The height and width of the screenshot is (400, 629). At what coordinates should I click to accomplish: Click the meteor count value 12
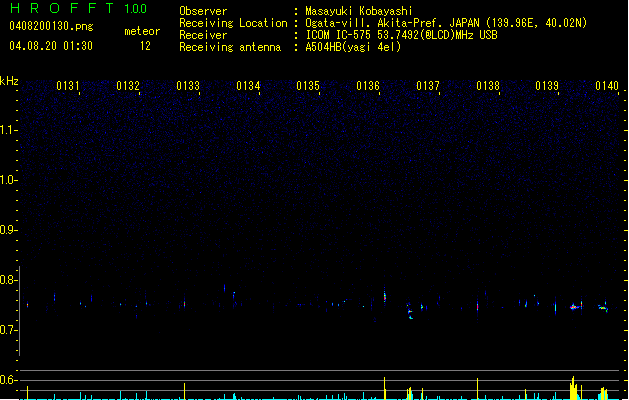coord(145,46)
